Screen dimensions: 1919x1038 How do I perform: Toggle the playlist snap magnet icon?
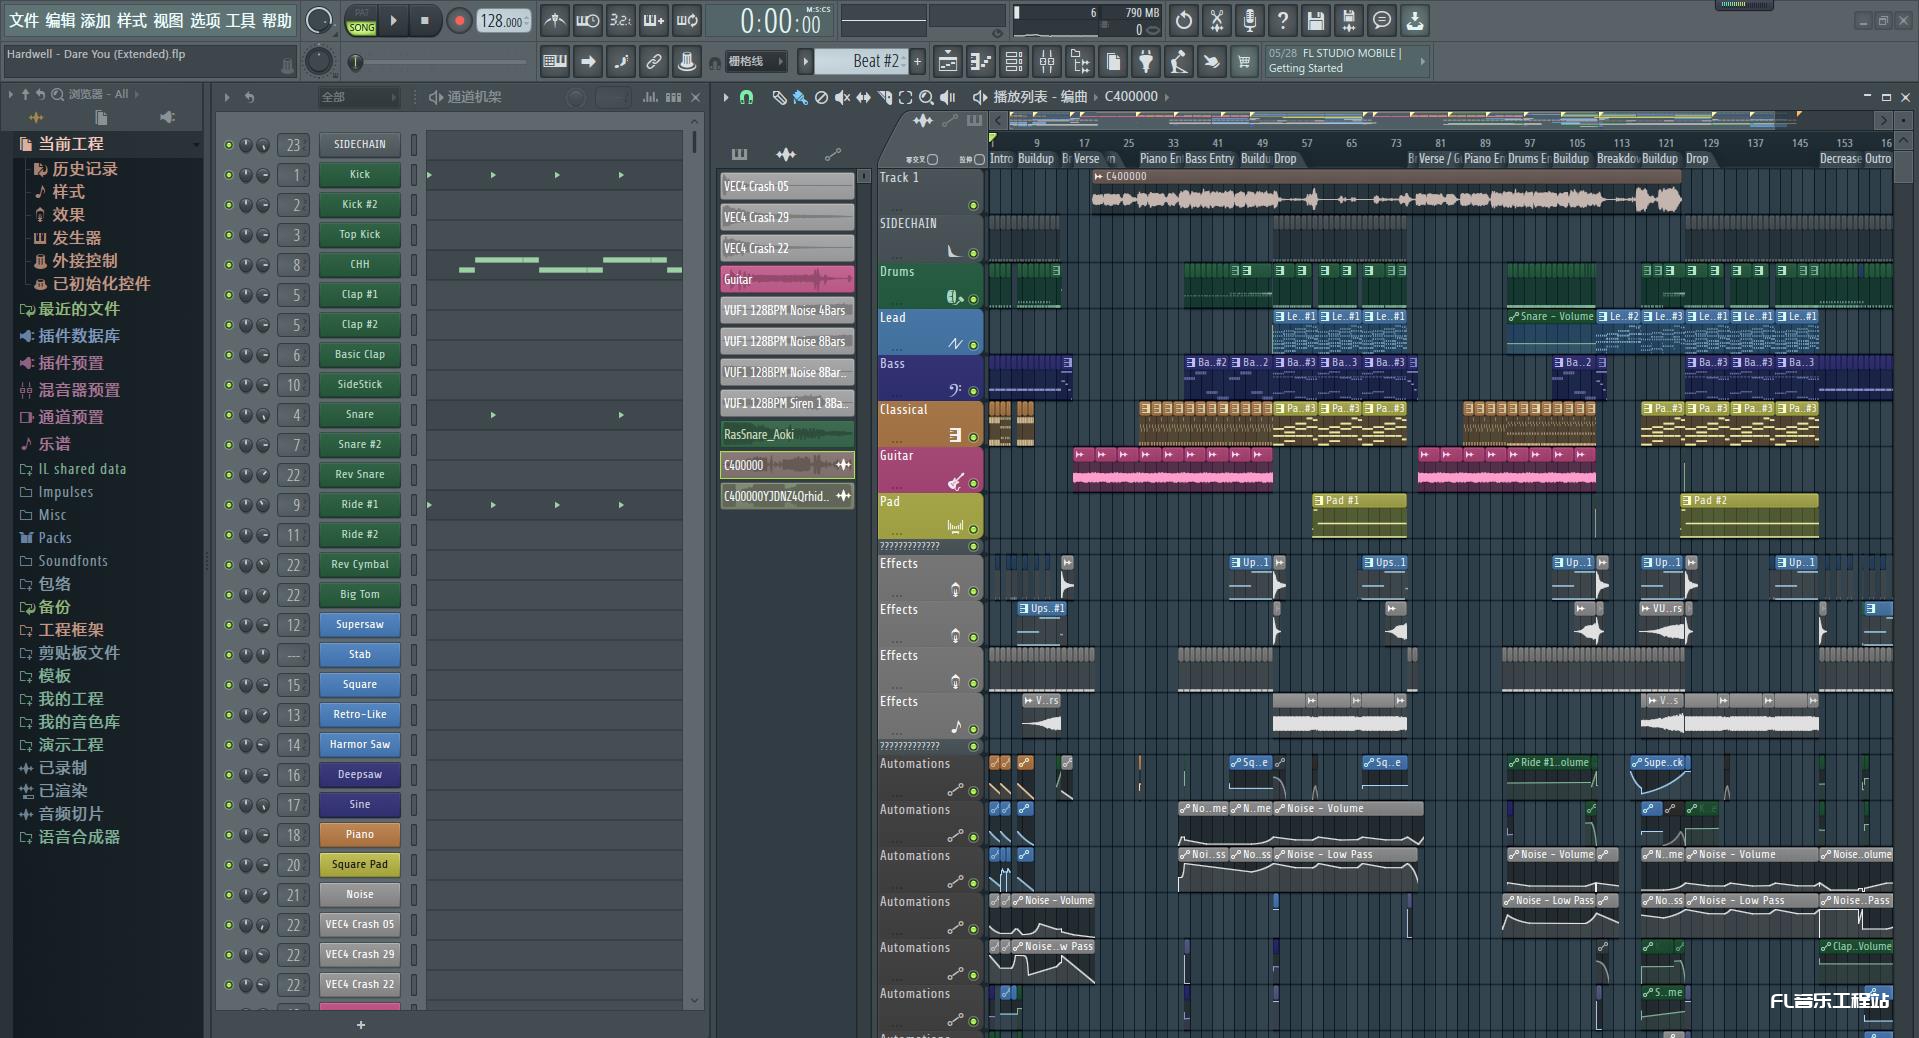(746, 97)
